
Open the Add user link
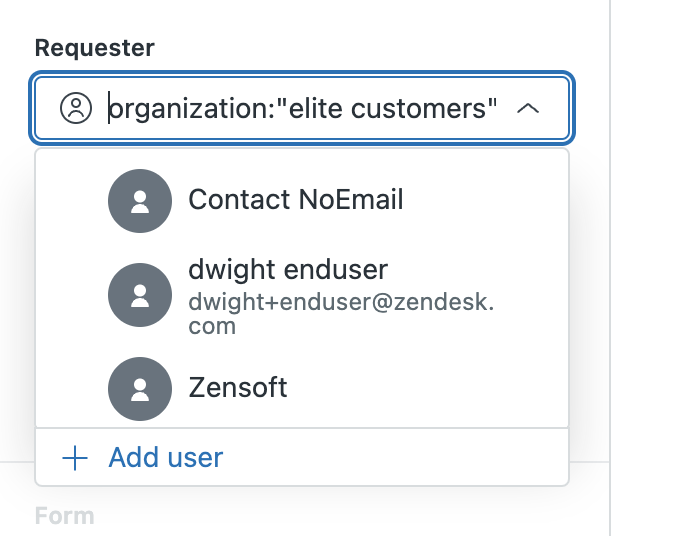pos(166,458)
